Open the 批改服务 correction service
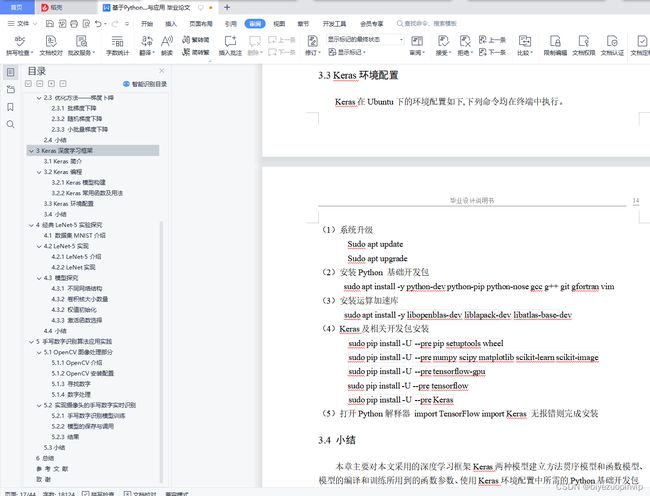Image resolution: width=650 pixels, height=496 pixels. (81, 45)
